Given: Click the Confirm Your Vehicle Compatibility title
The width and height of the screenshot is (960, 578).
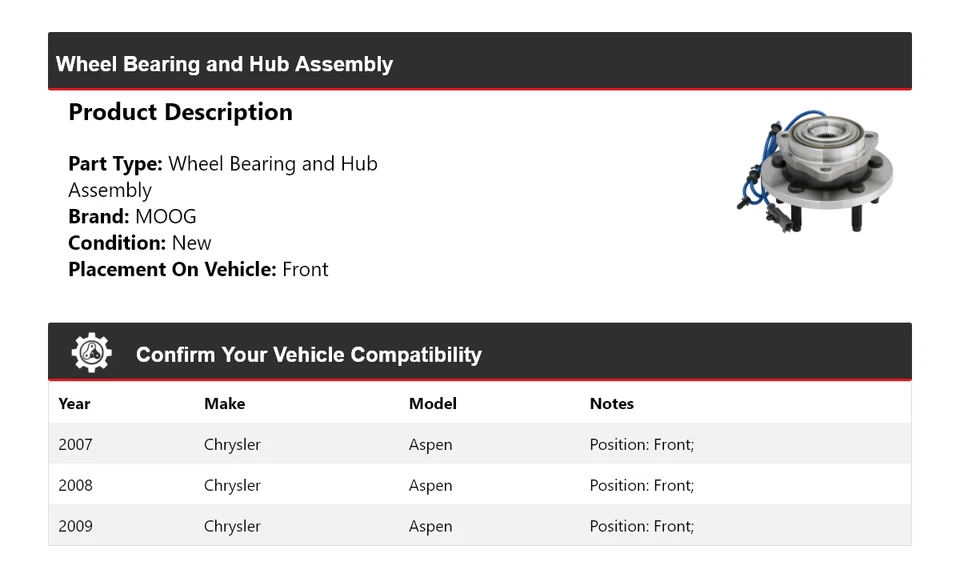Looking at the screenshot, I should tap(308, 355).
